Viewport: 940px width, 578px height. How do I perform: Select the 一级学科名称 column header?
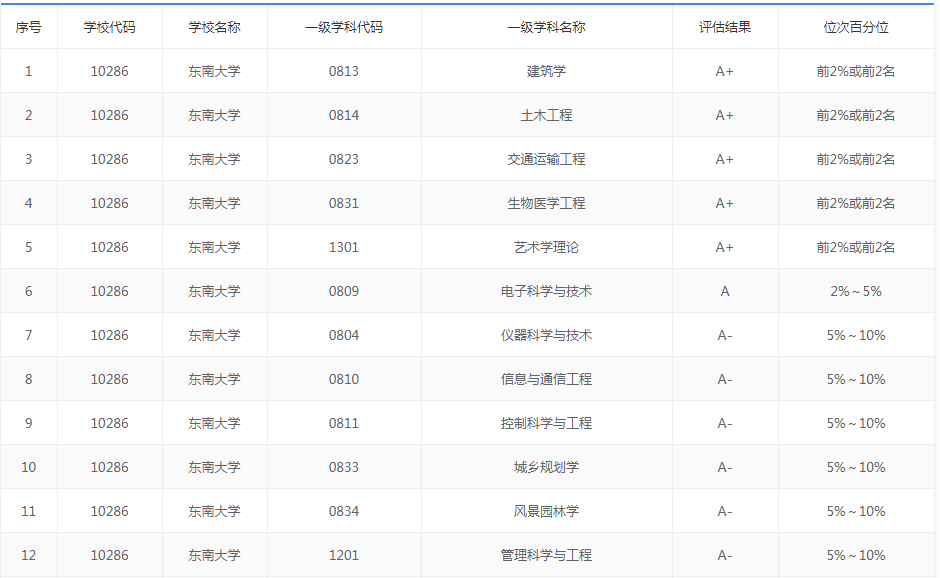click(x=546, y=27)
